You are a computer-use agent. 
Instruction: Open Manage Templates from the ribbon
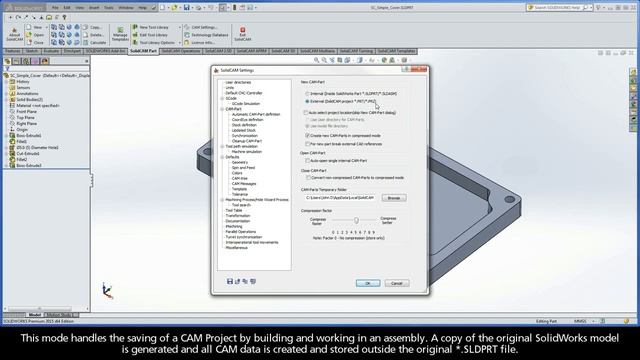[120, 34]
